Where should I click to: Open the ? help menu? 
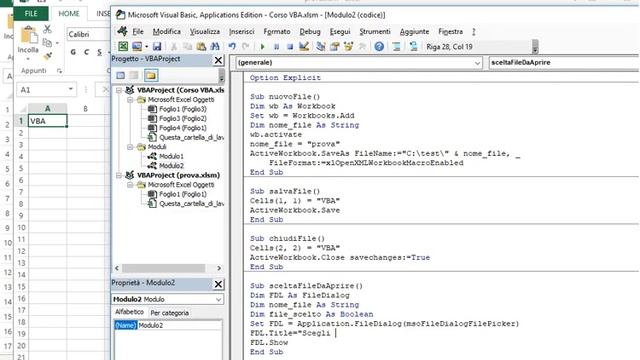pyautogui.click(x=473, y=31)
